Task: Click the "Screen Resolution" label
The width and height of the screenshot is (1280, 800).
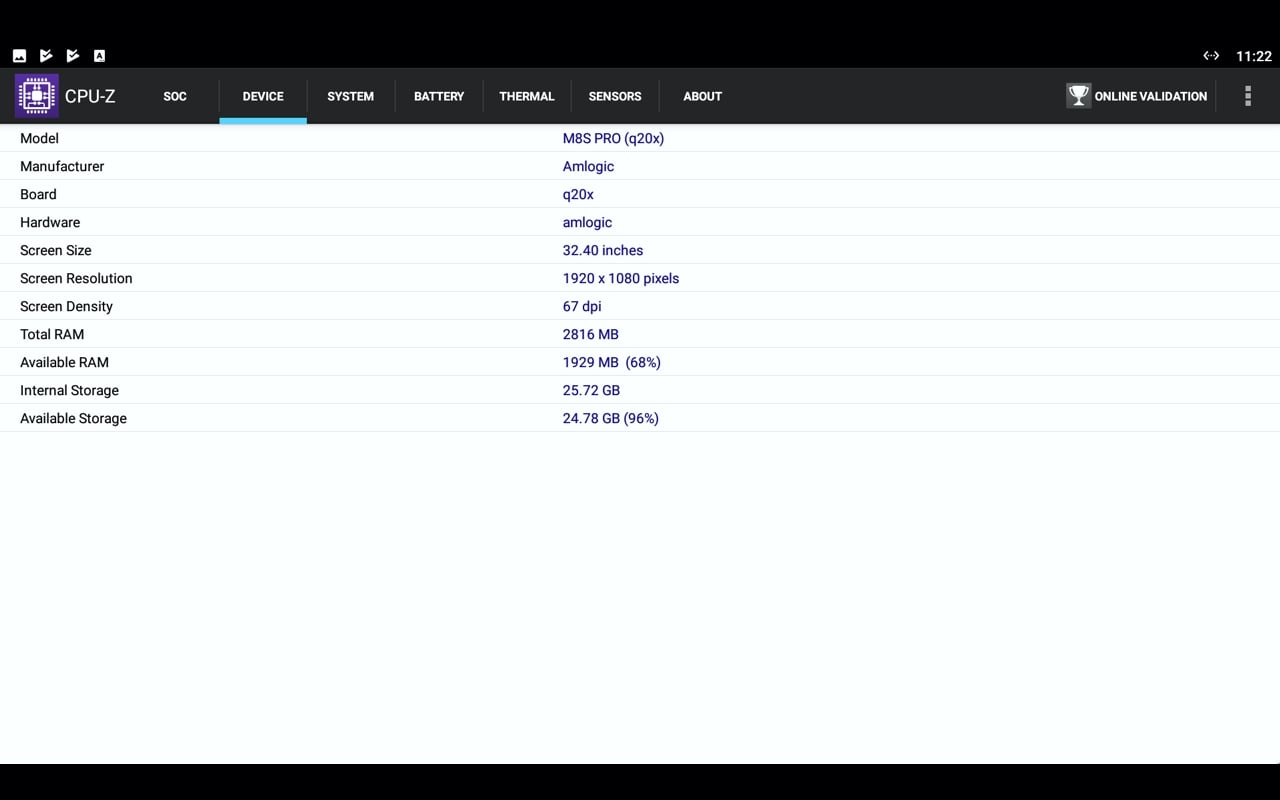Action: [76, 278]
